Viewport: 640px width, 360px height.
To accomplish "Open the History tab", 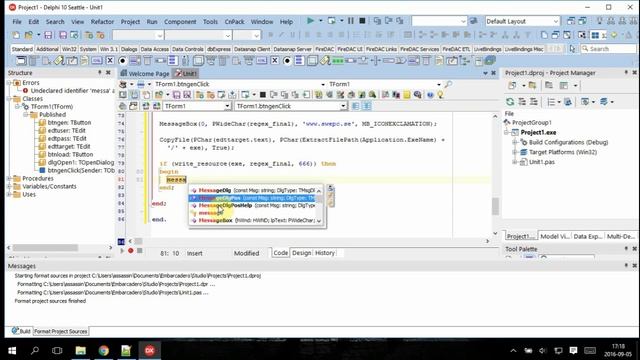I will tap(325, 253).
